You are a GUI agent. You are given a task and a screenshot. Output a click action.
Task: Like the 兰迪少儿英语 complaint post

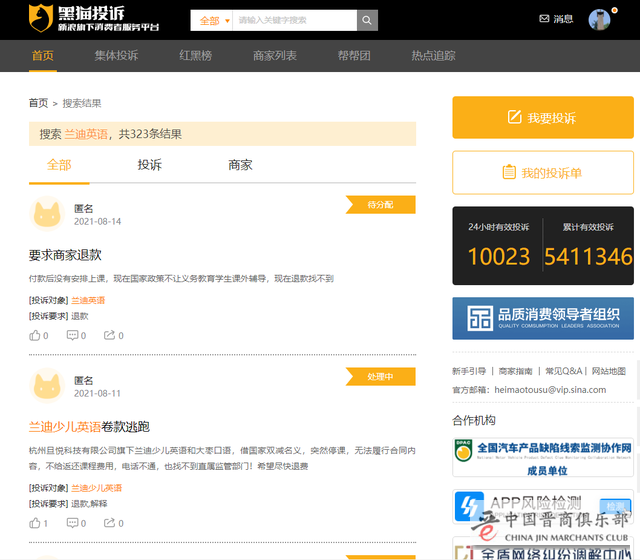(35, 523)
